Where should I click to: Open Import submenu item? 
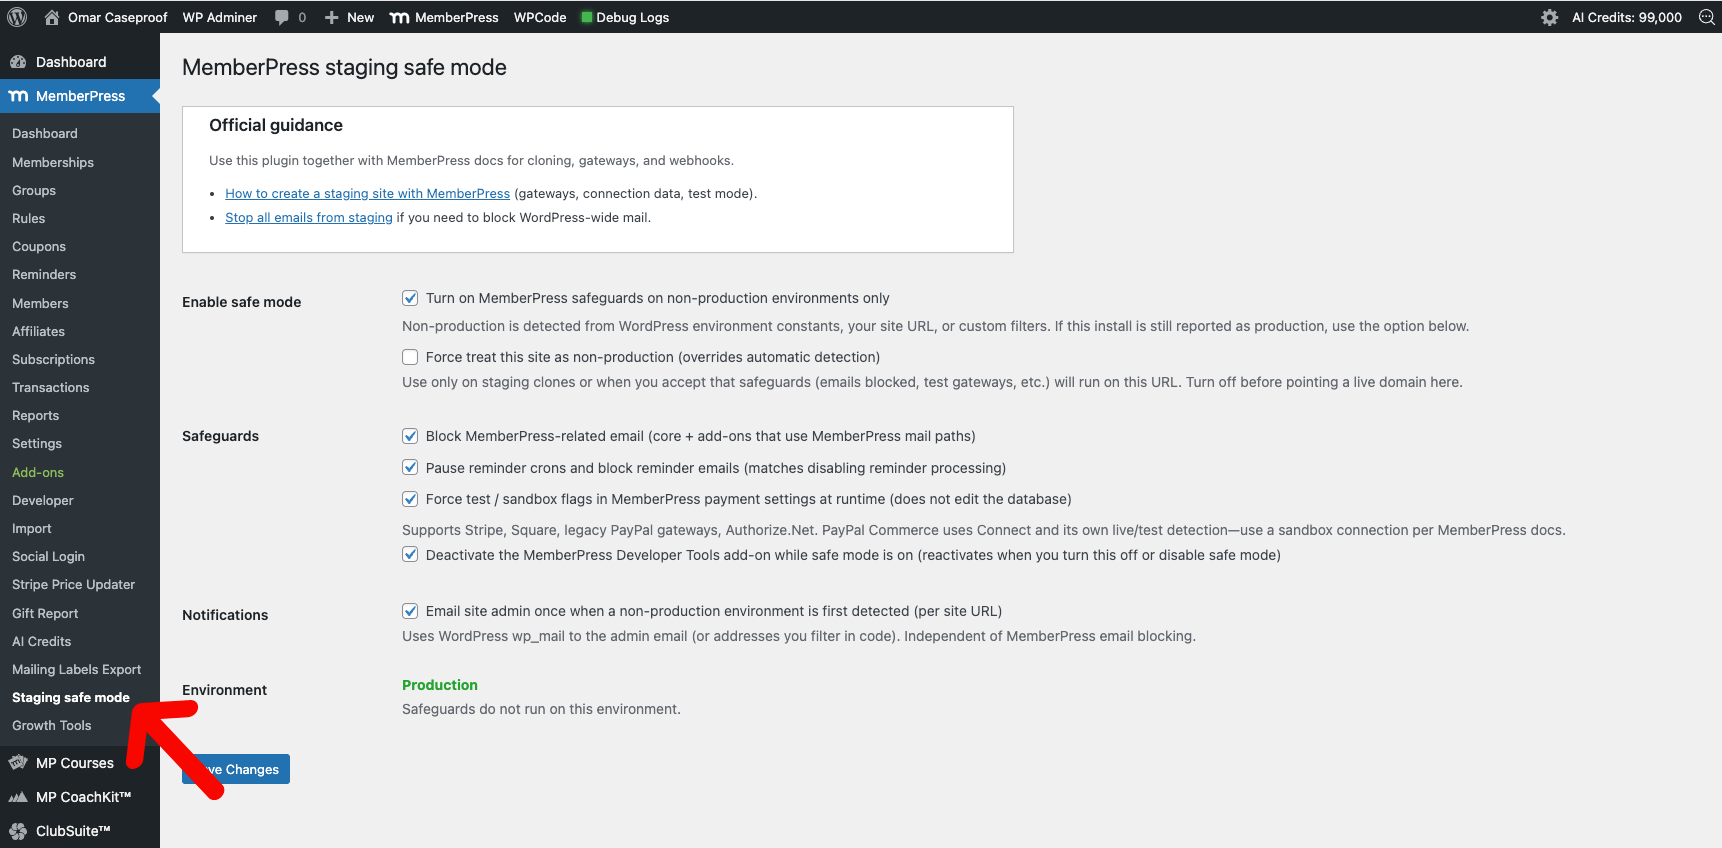pos(32,528)
